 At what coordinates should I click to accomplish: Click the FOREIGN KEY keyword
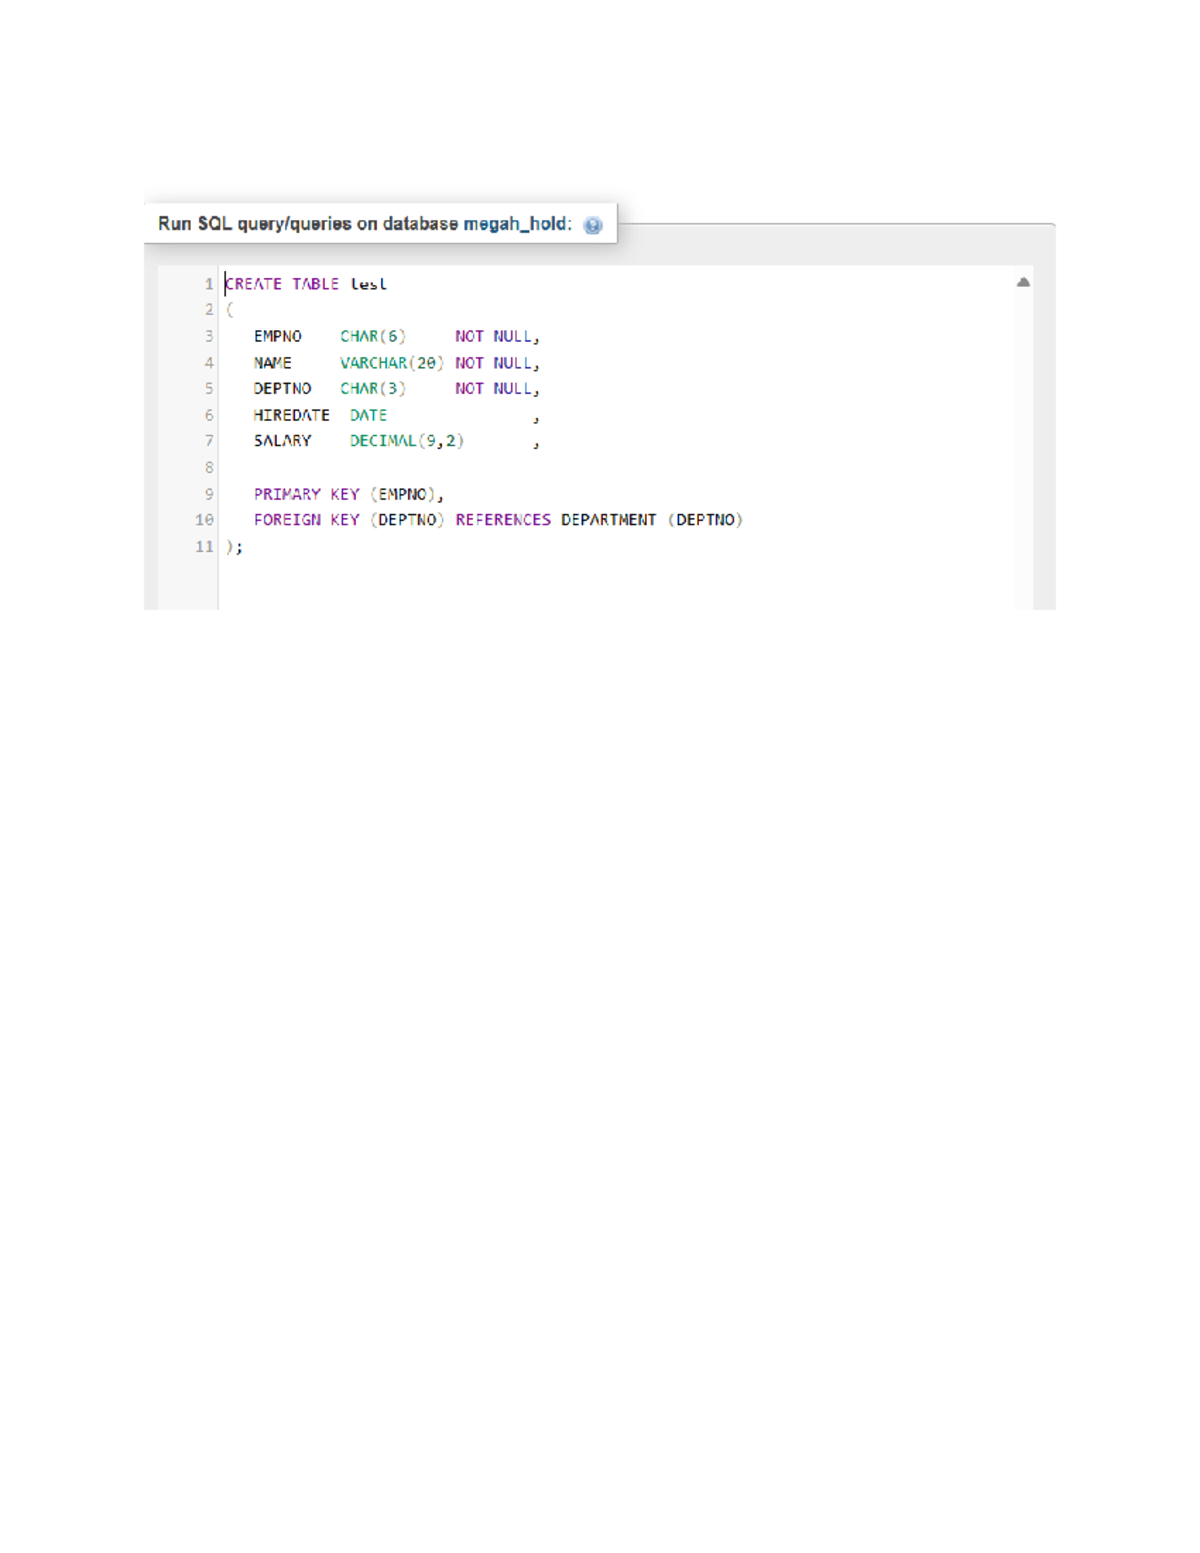click(x=306, y=520)
